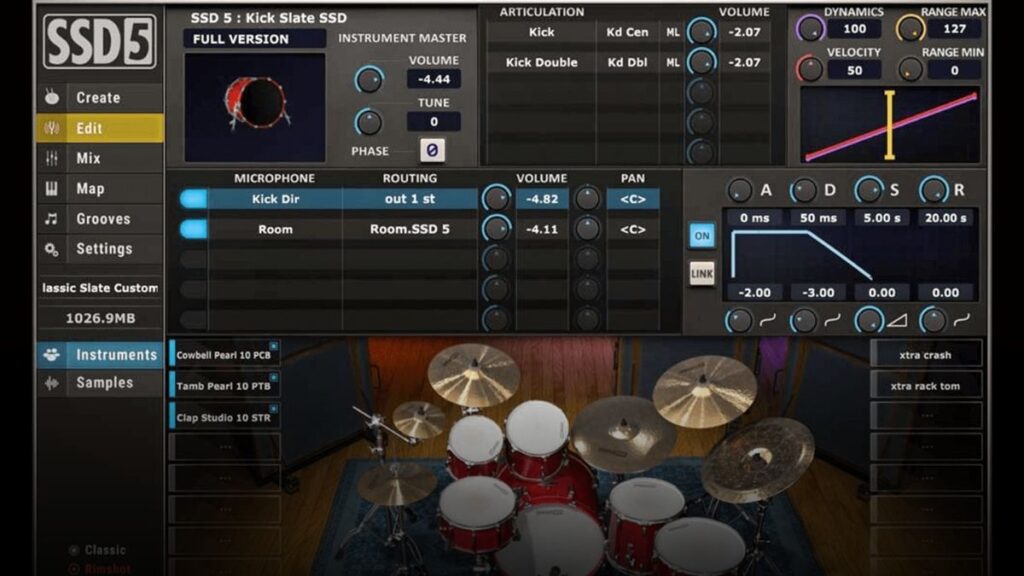Screen dimensions: 1024x576
Task: Adjust the Kick Dir microphone volume knob
Action: pos(496,199)
